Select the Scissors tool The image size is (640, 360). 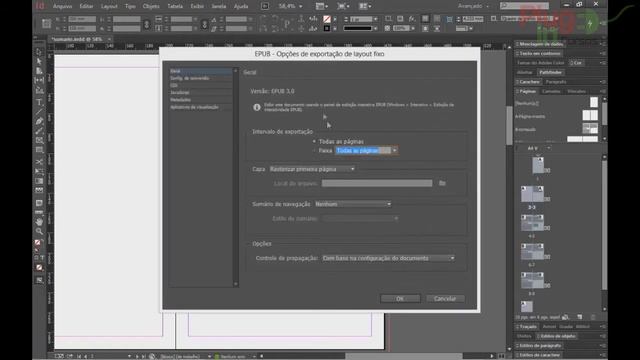point(39,162)
